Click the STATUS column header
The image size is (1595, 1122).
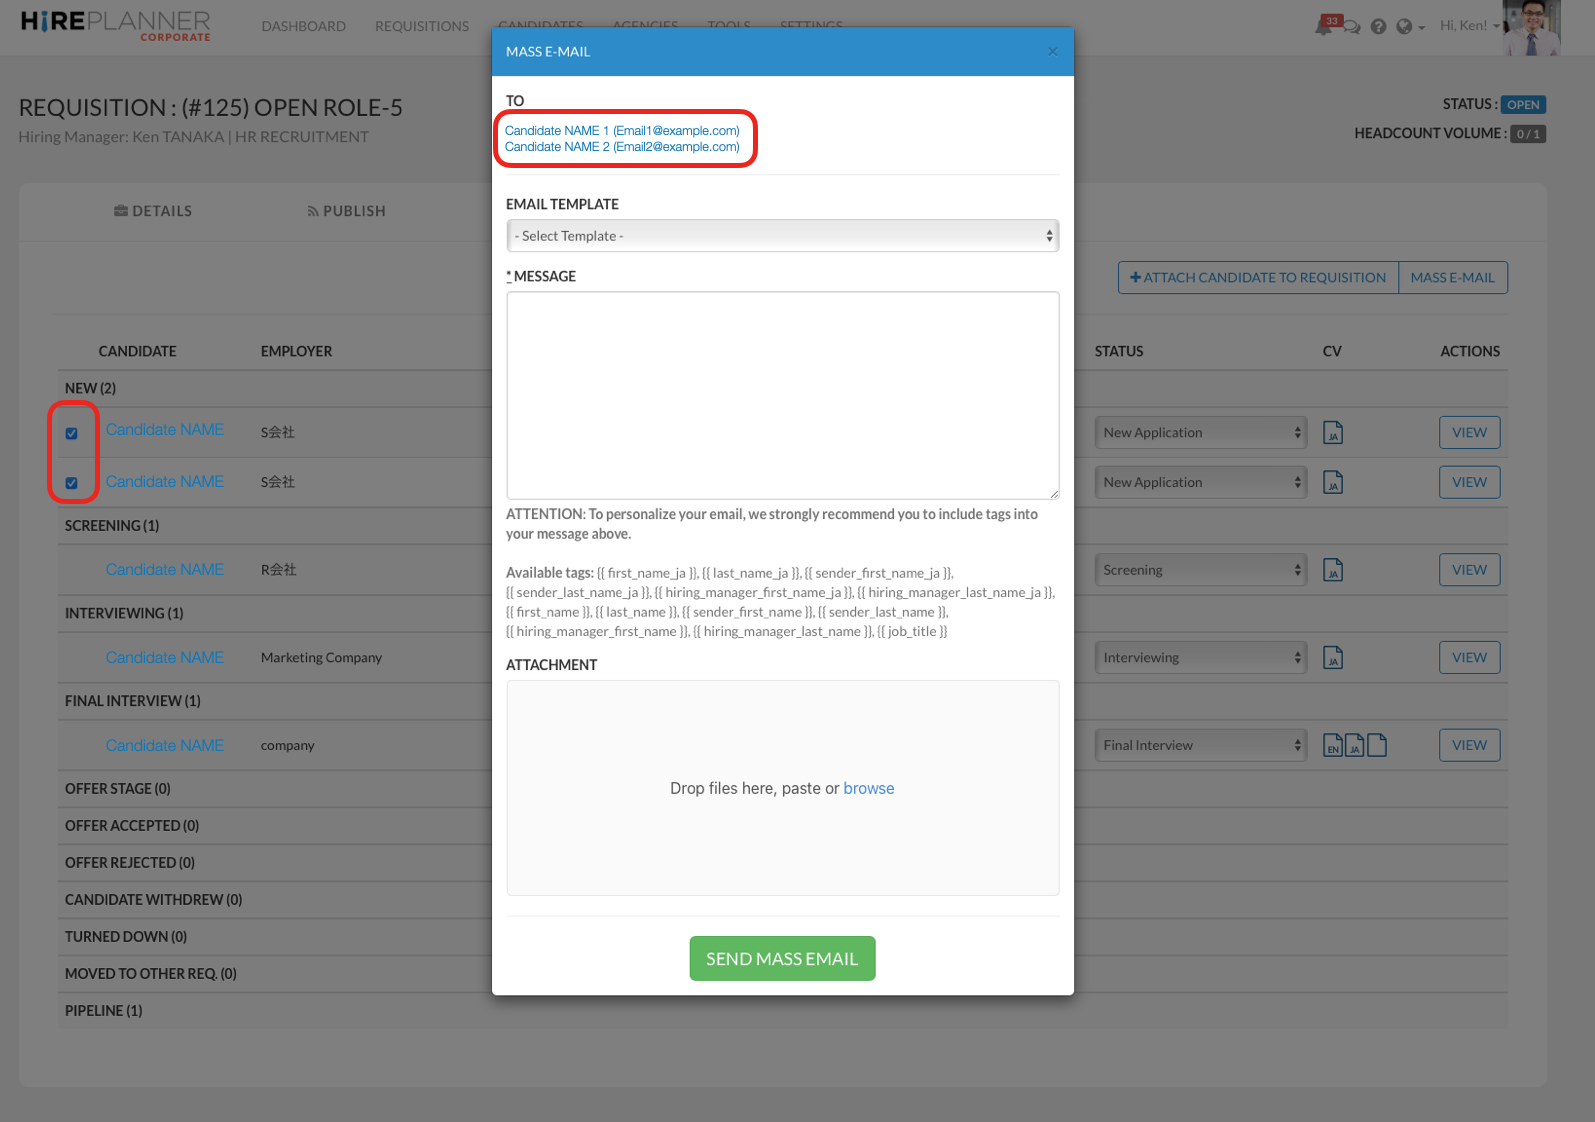click(1119, 351)
